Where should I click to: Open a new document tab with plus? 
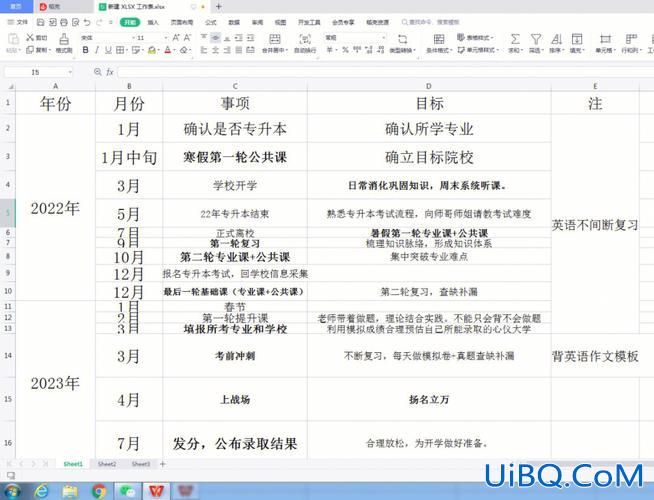click(219, 7)
